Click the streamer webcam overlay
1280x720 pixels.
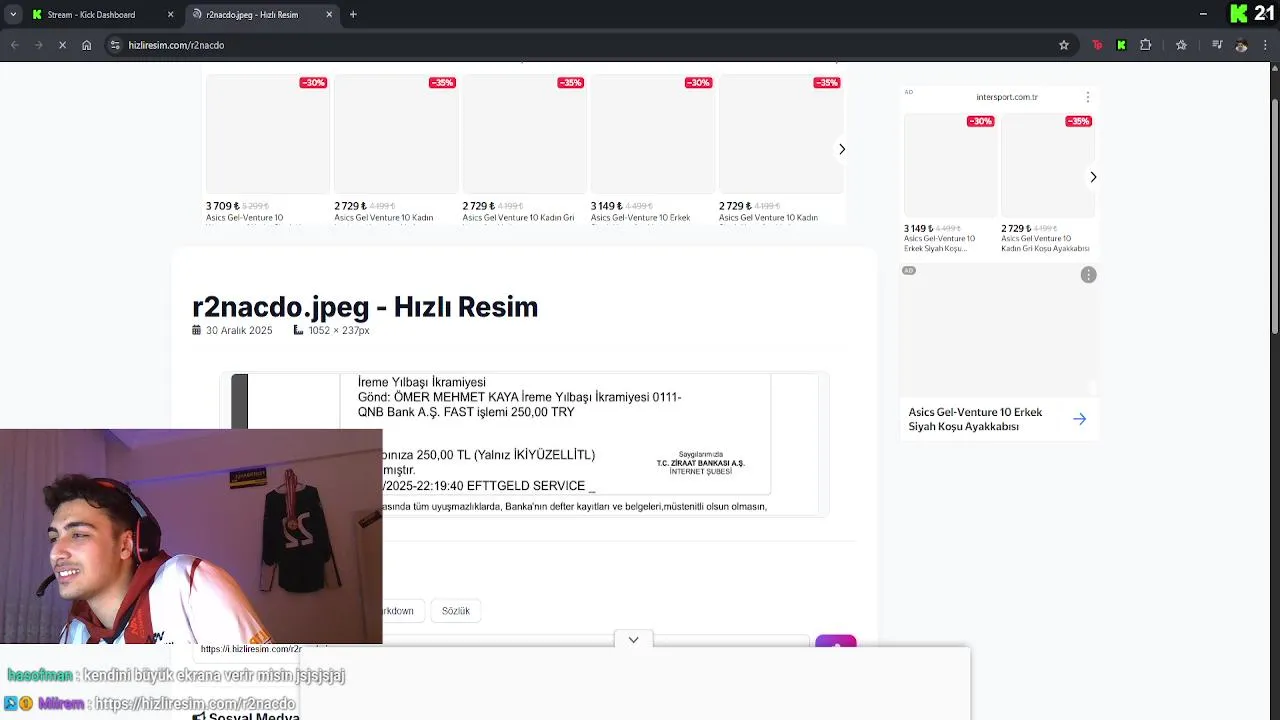[191, 537]
